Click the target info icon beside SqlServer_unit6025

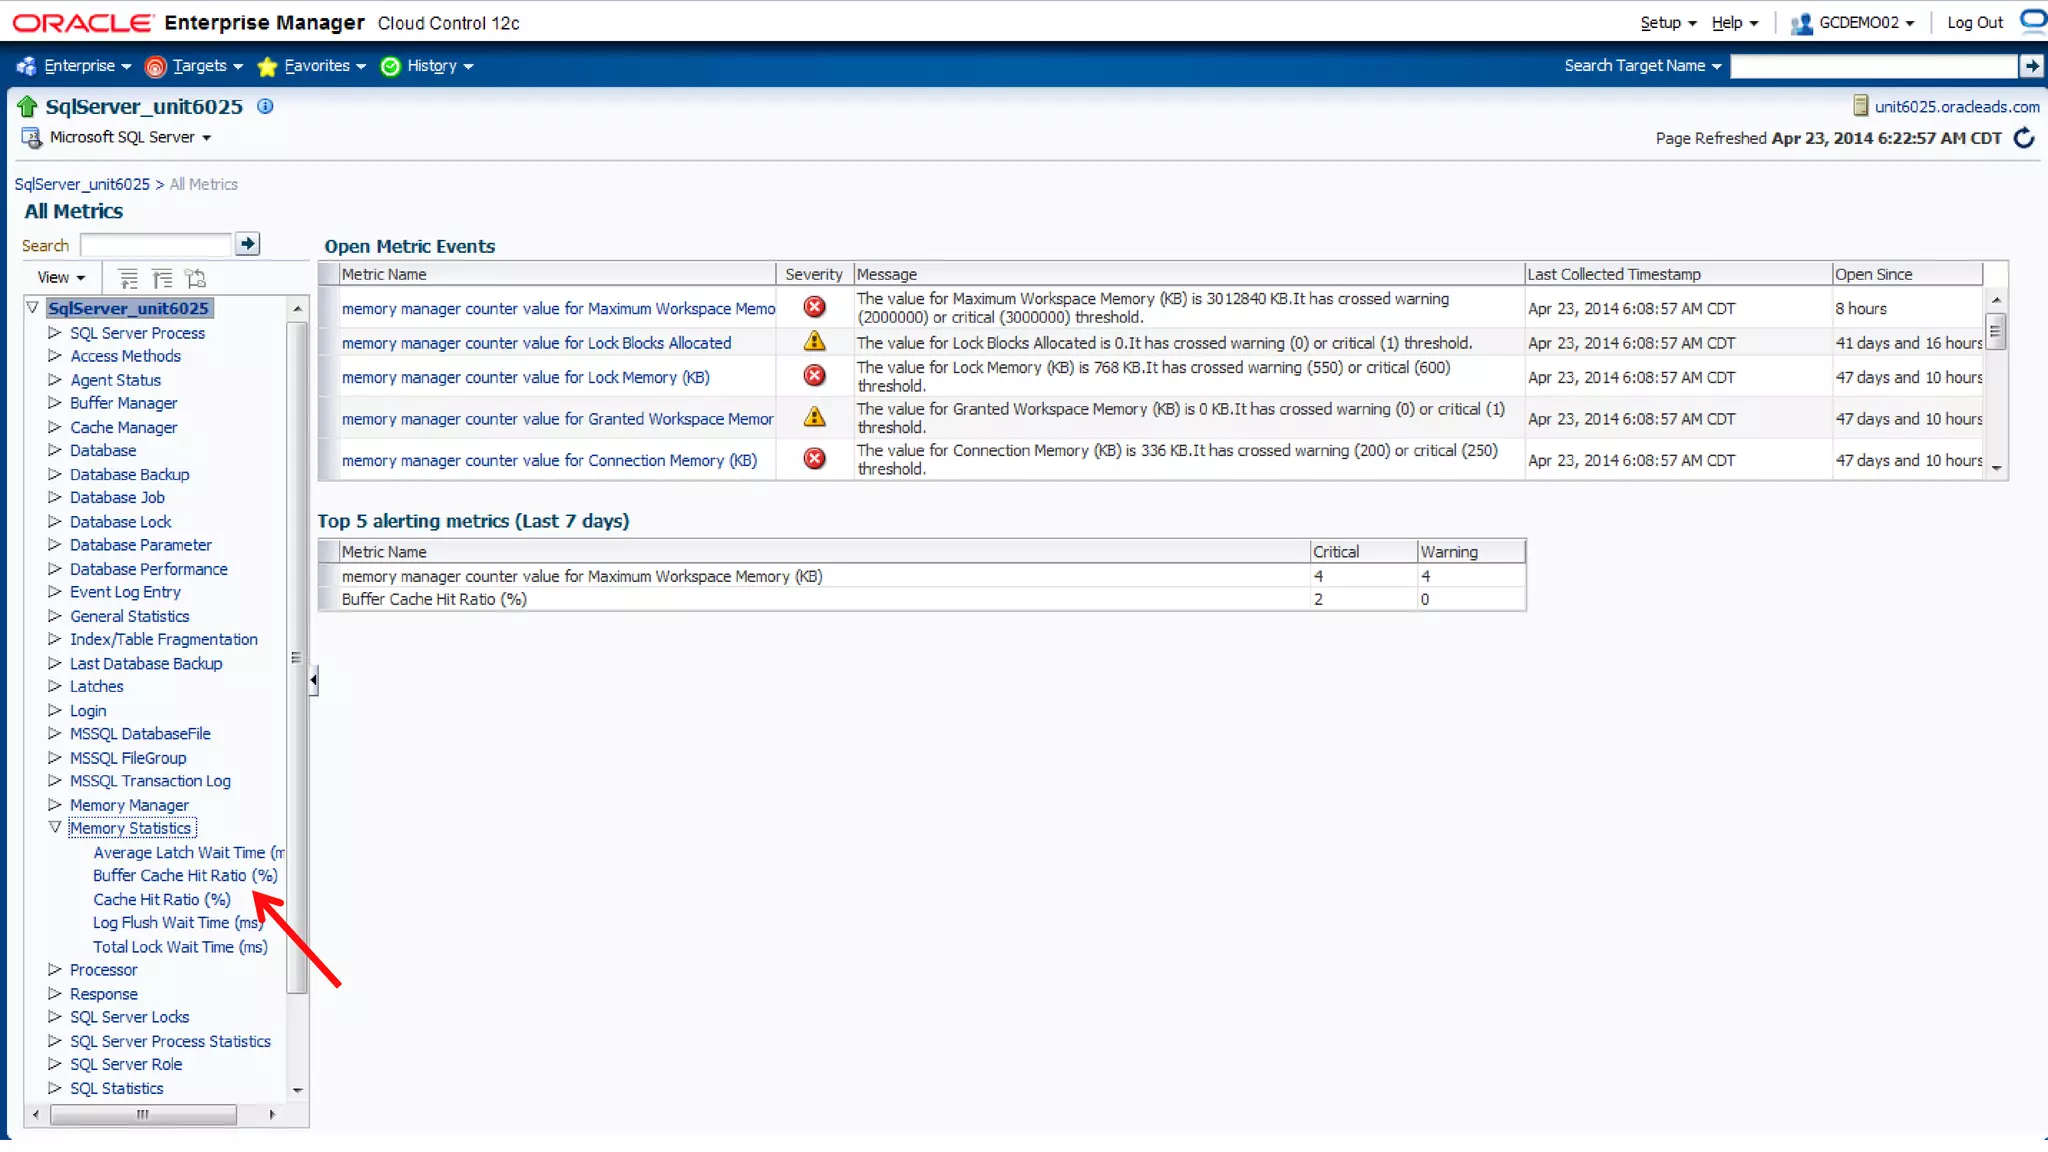tap(265, 106)
